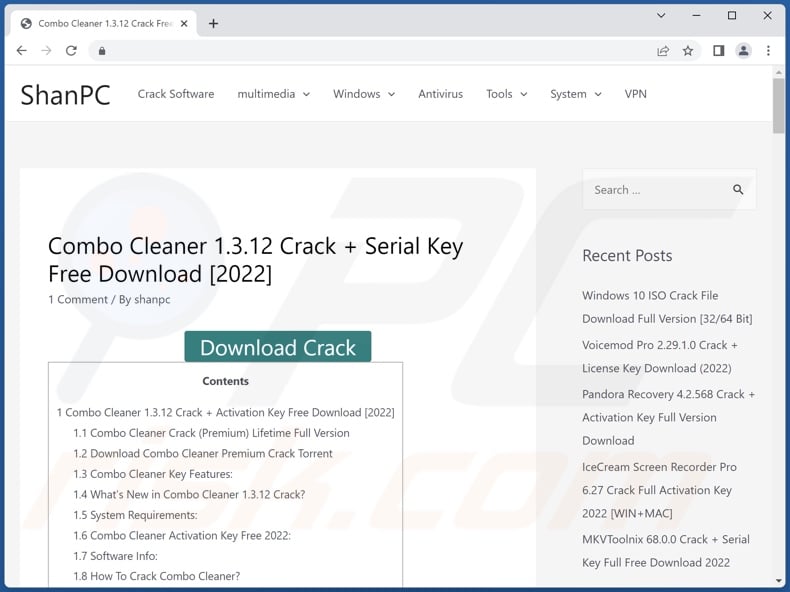The height and width of the screenshot is (592, 790).
Task: Click the article title heading
Action: point(255,260)
